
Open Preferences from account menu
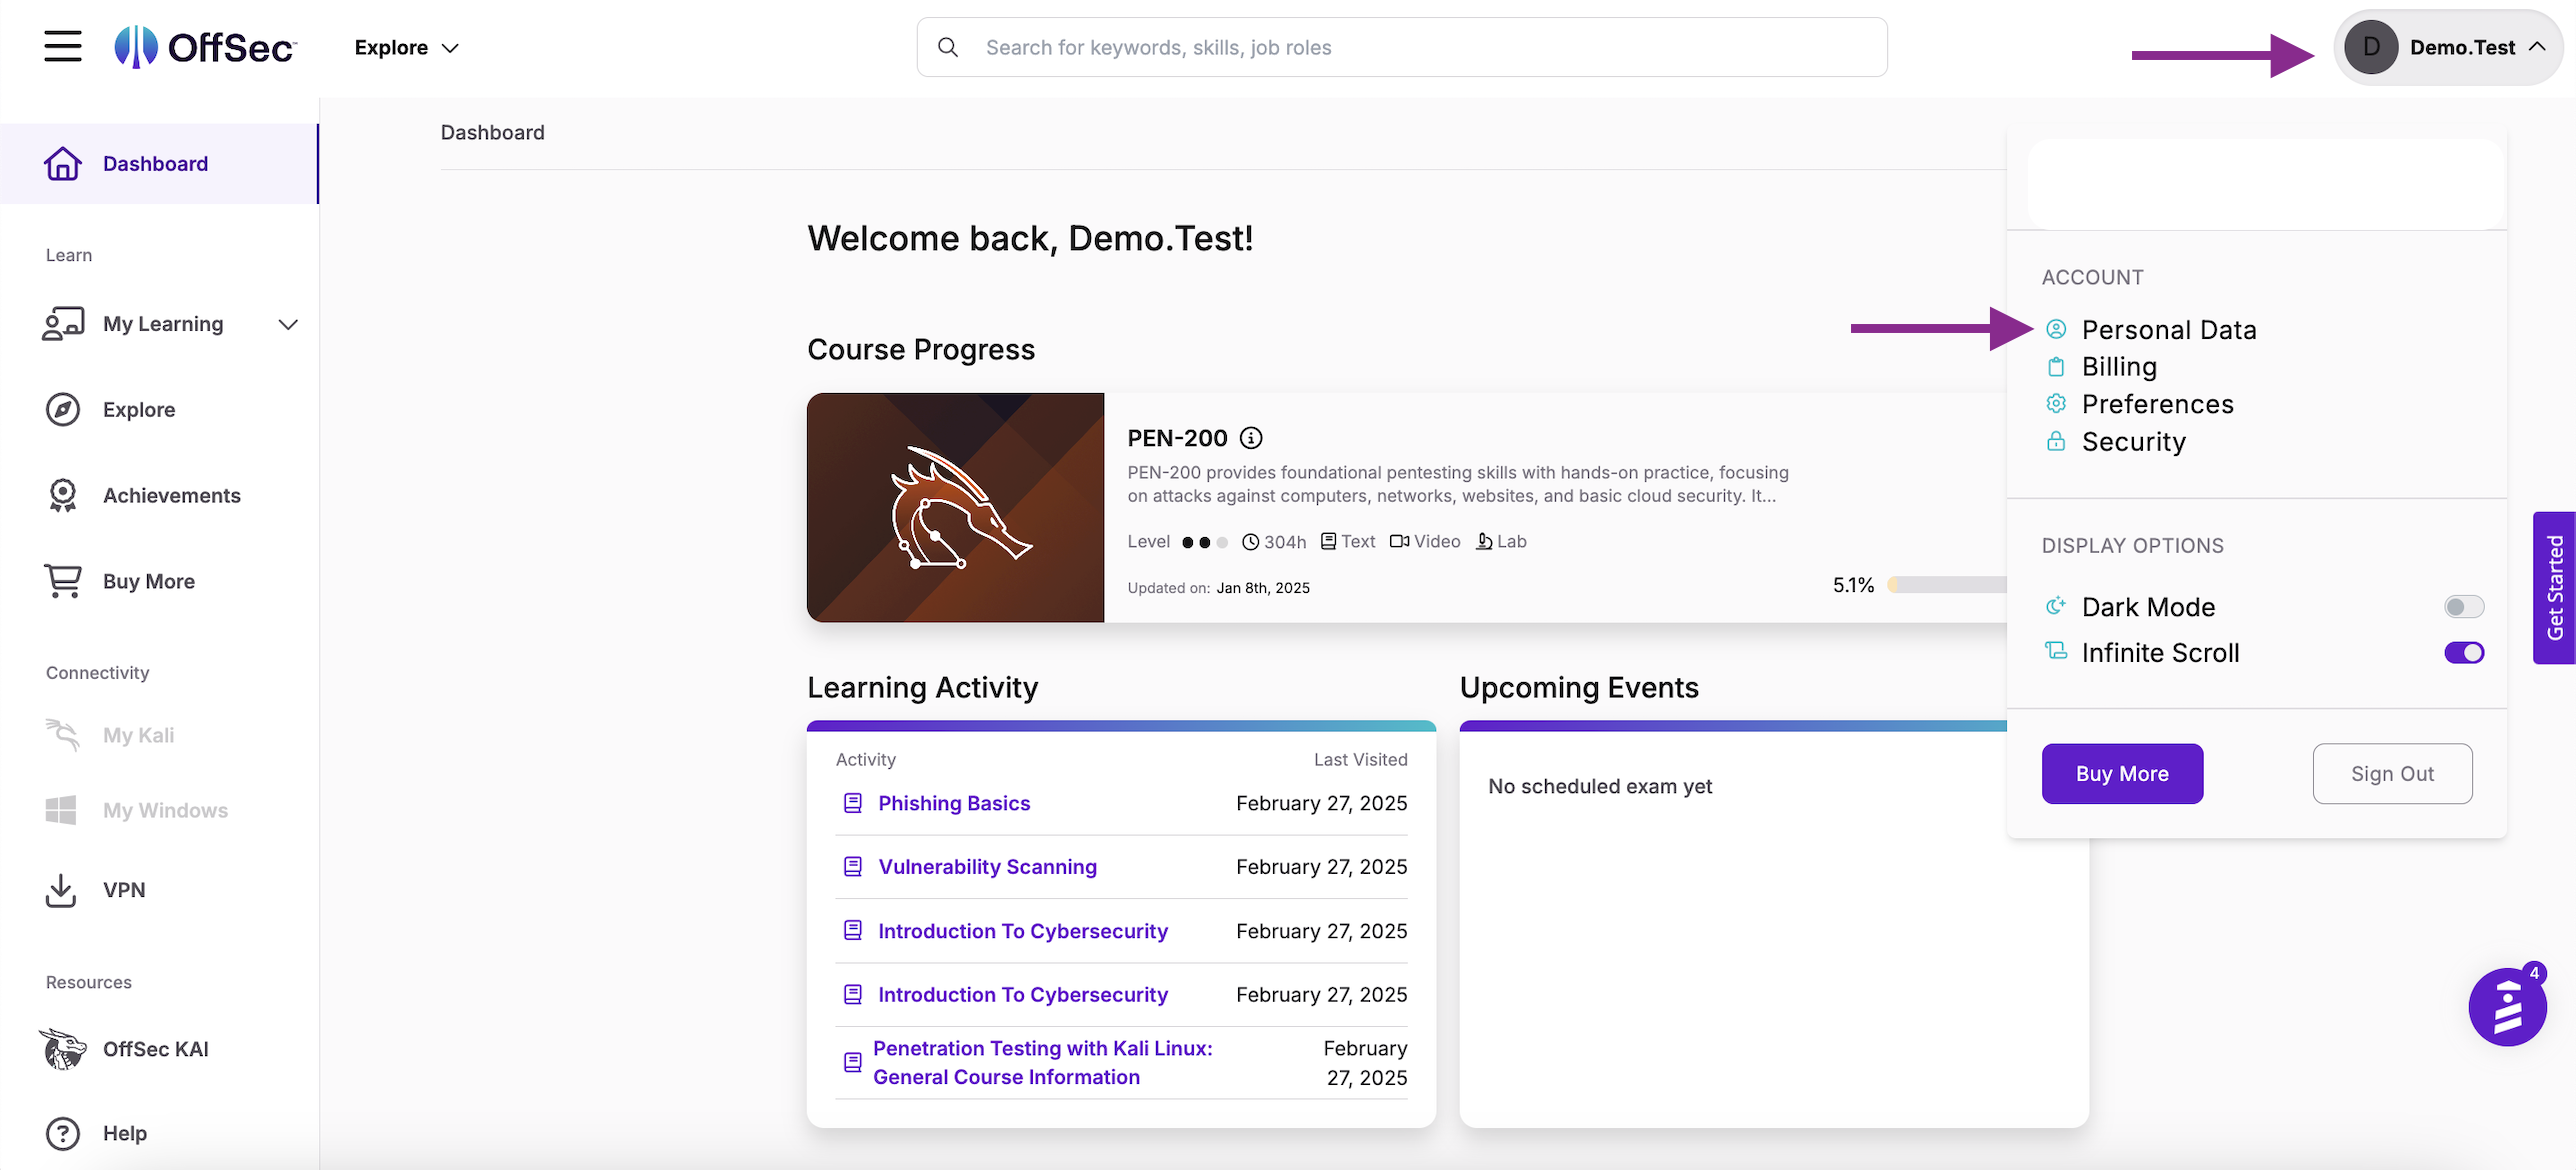(2157, 403)
